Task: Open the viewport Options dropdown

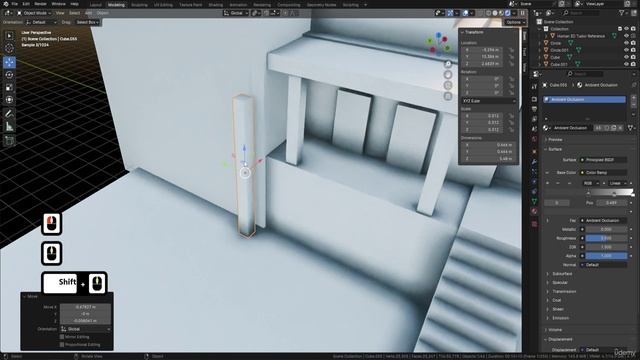Action: [x=515, y=22]
